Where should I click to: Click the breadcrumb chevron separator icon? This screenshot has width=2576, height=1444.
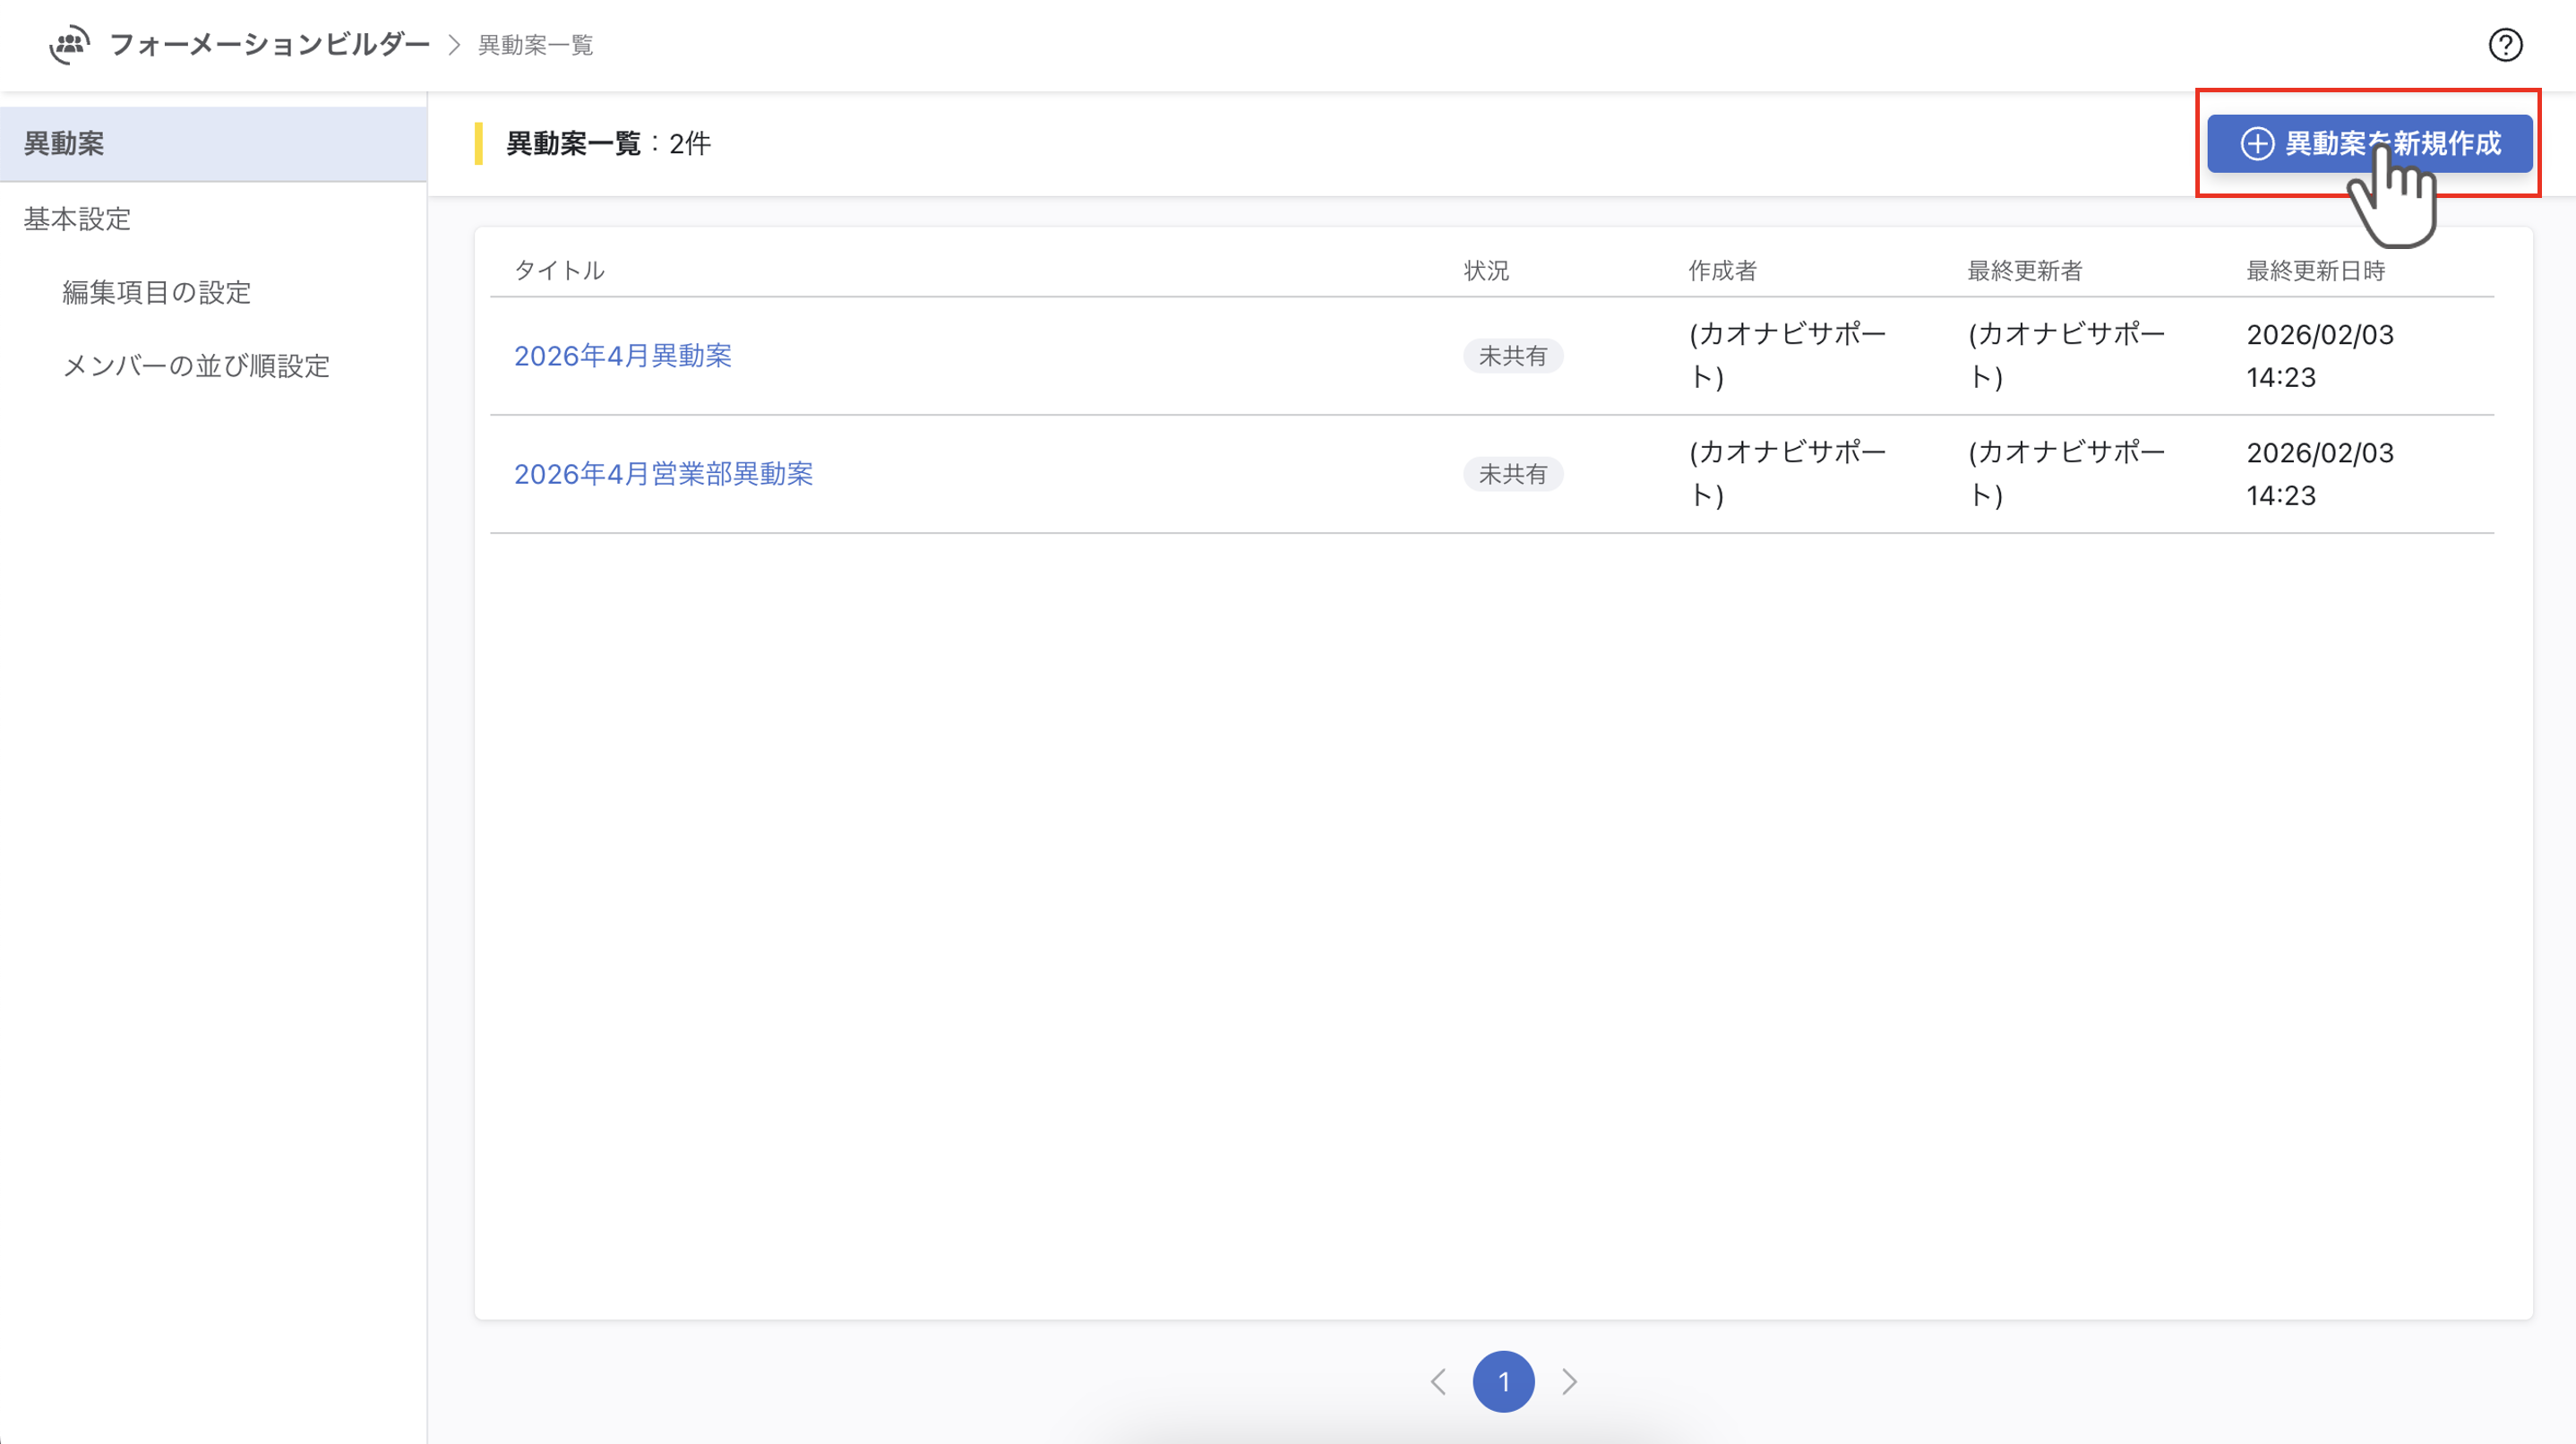click(454, 45)
